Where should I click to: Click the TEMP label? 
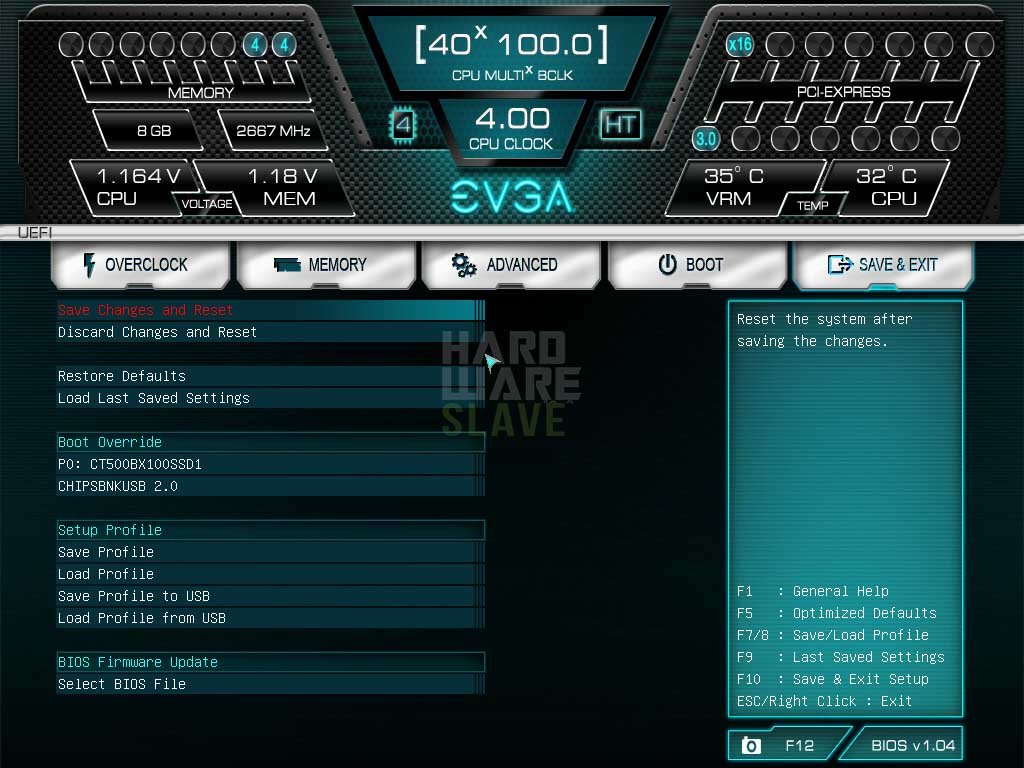pyautogui.click(x=812, y=206)
